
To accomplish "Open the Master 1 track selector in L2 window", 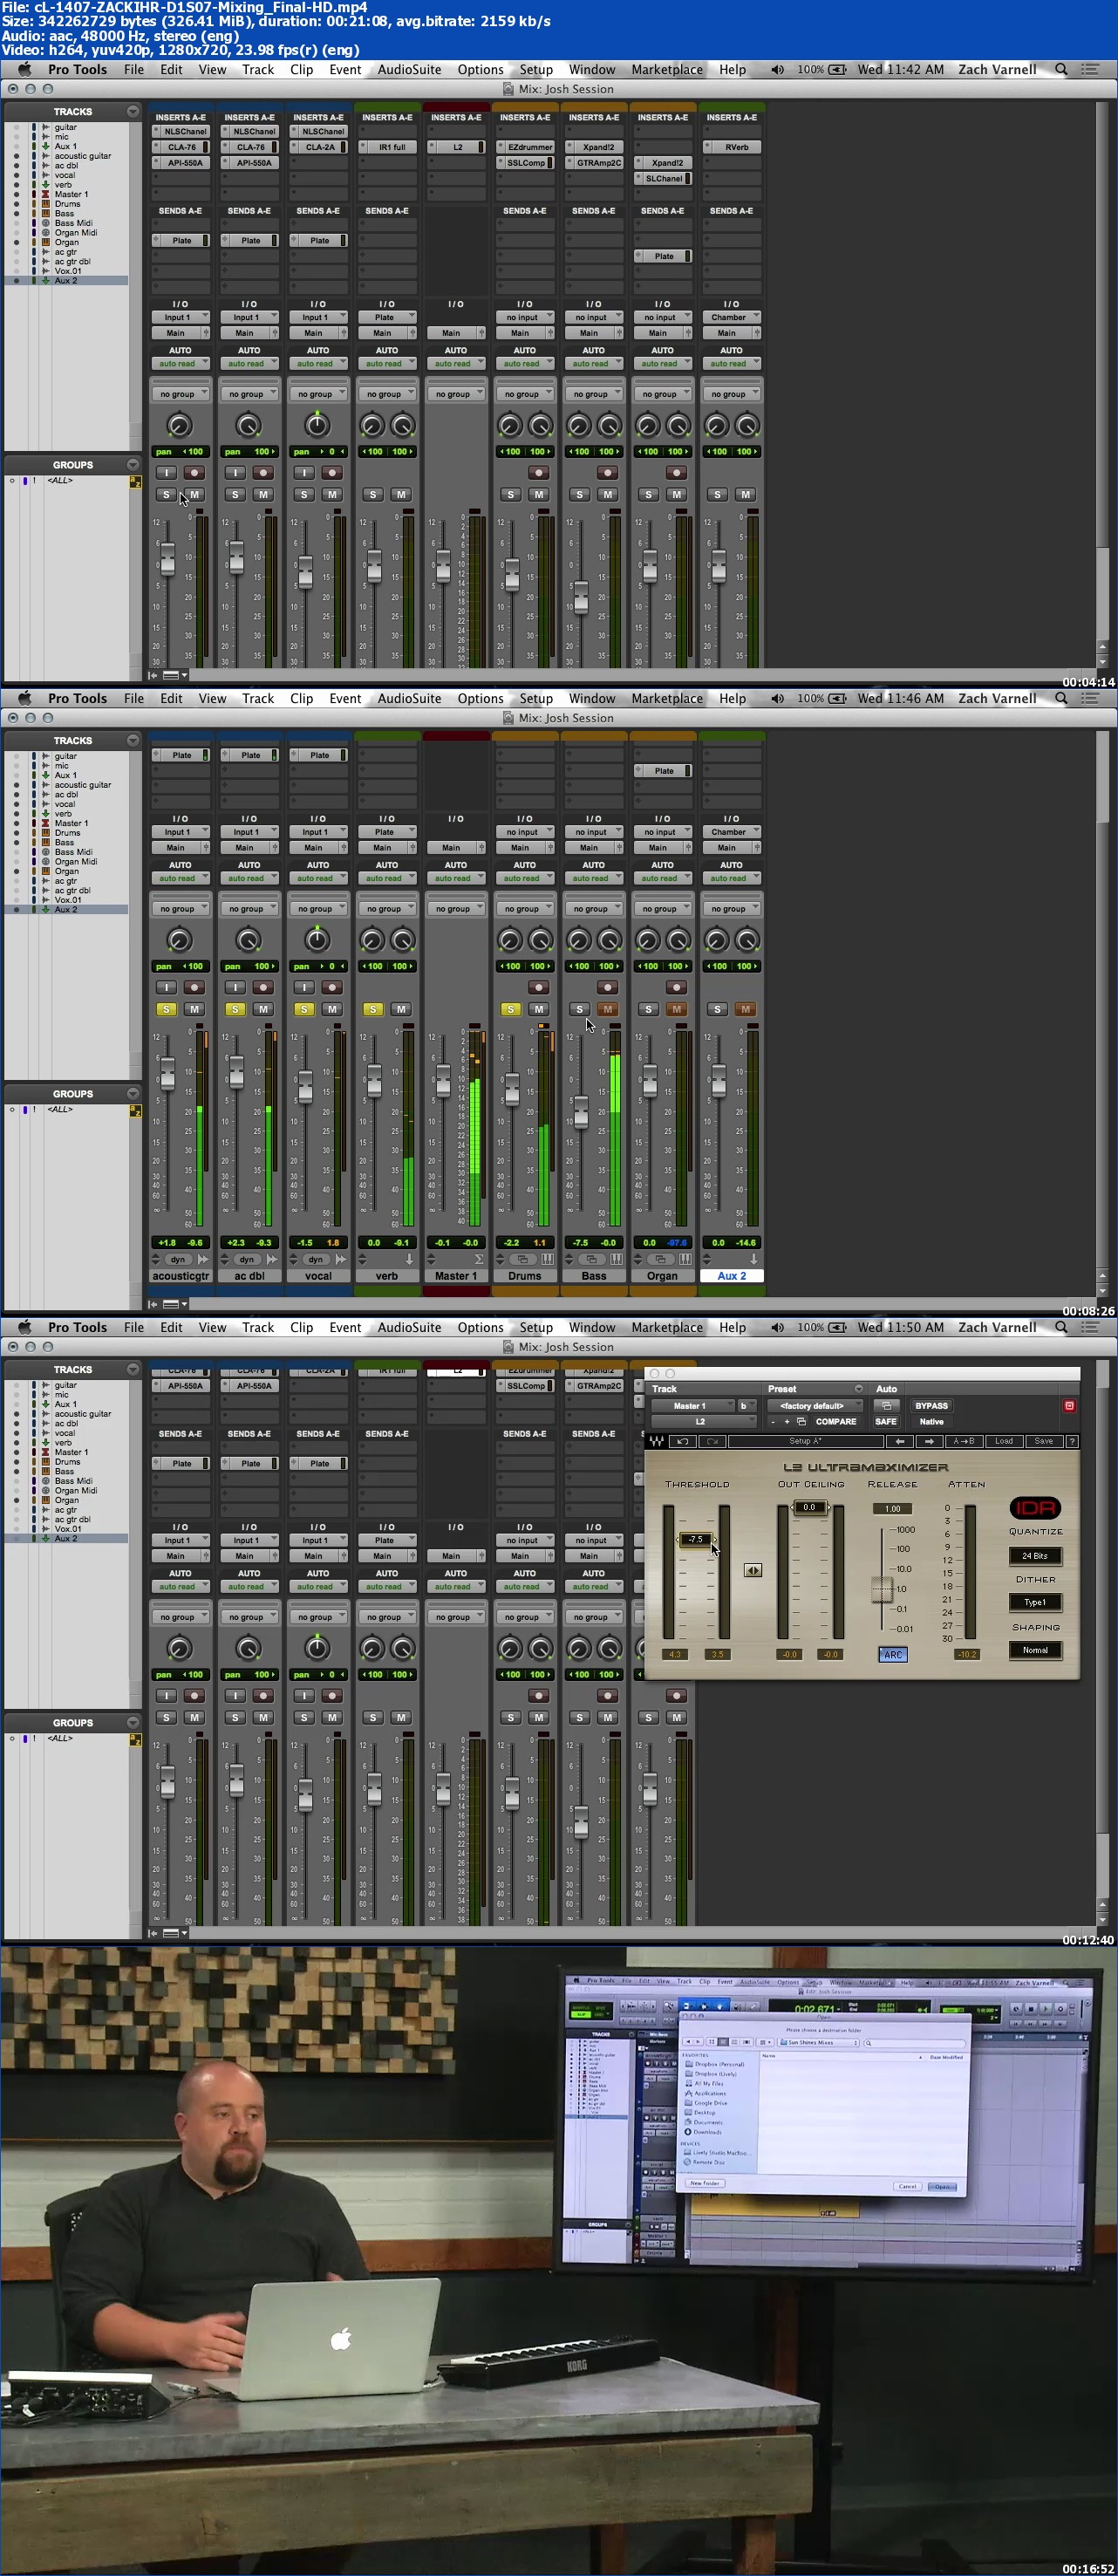I will pos(692,1405).
